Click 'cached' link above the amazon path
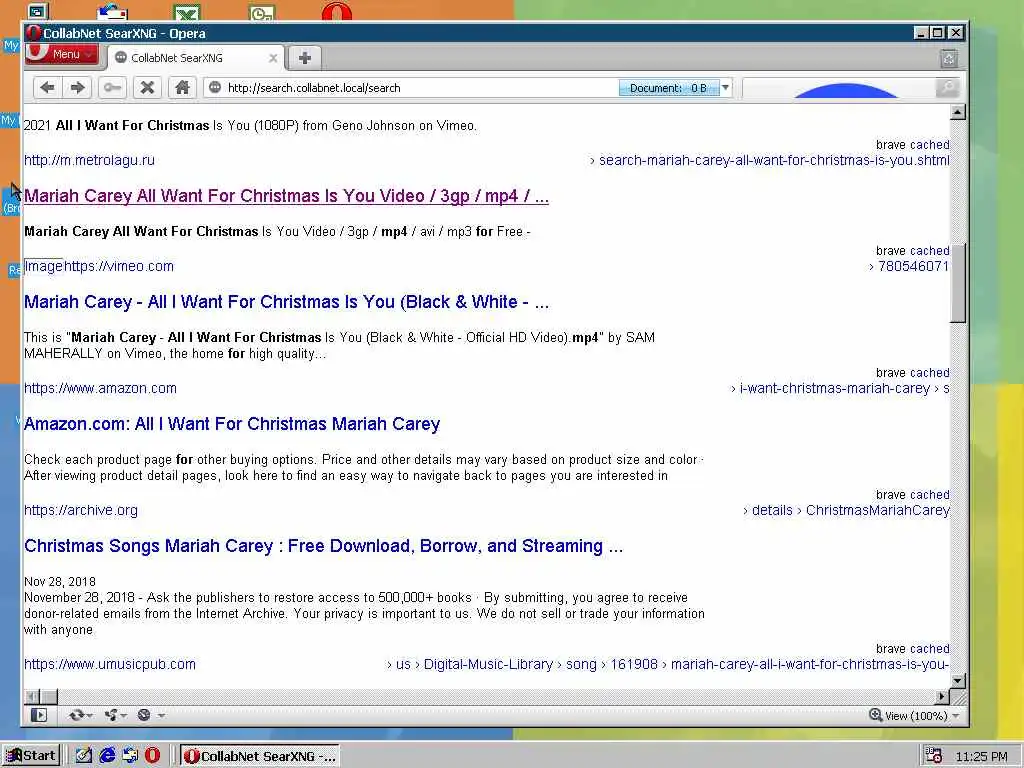The width and height of the screenshot is (1024, 768). [x=930, y=373]
